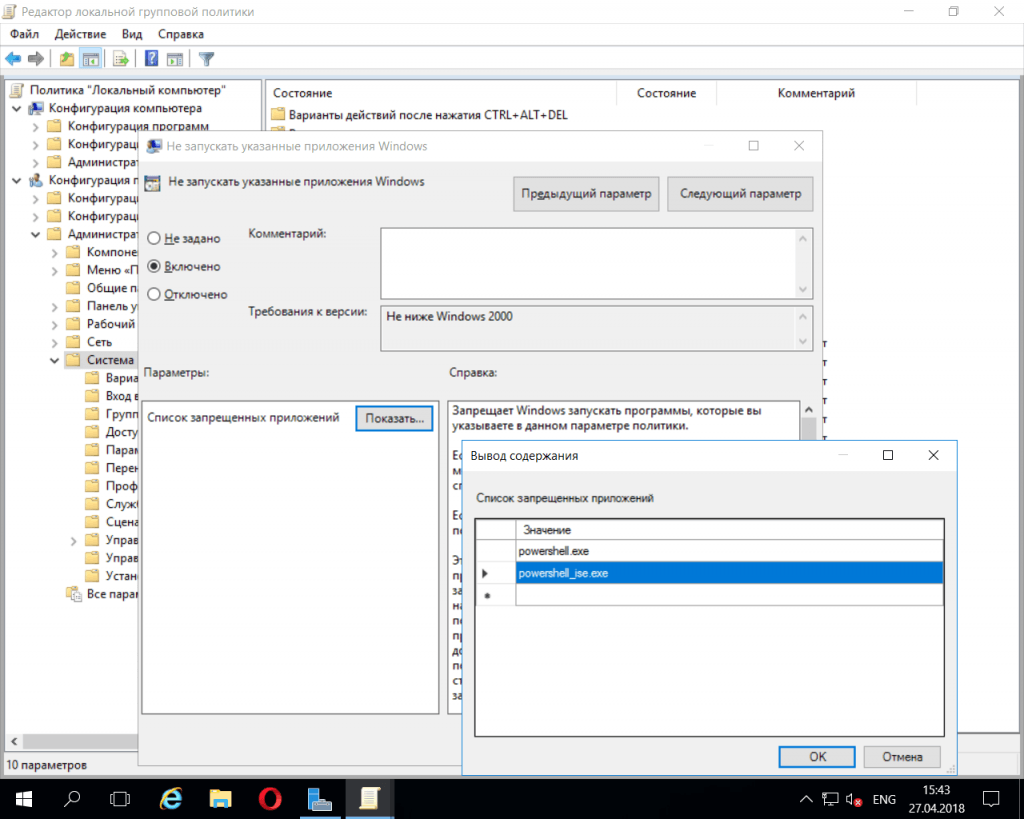The image size is (1024, 819).
Task: Click the Export list toolbar icon
Action: pyautogui.click(x=121, y=59)
